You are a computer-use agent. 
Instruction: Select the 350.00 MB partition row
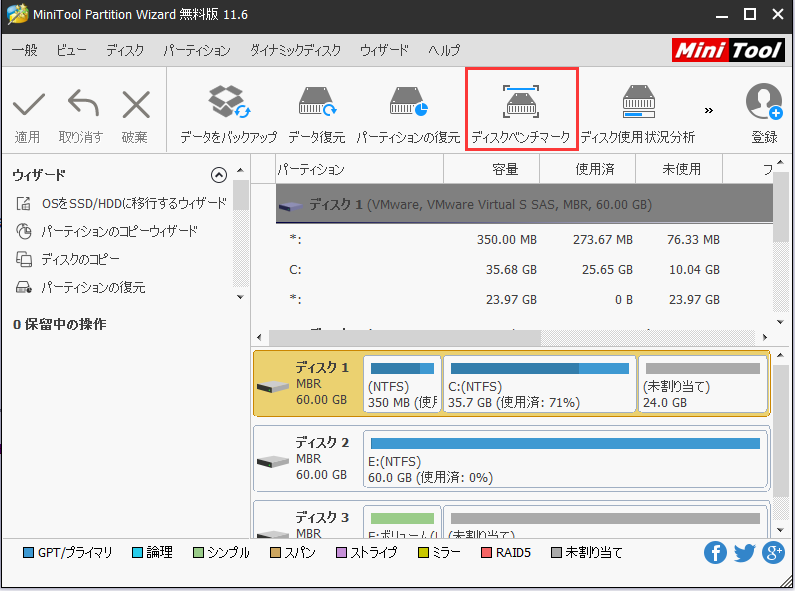point(524,239)
